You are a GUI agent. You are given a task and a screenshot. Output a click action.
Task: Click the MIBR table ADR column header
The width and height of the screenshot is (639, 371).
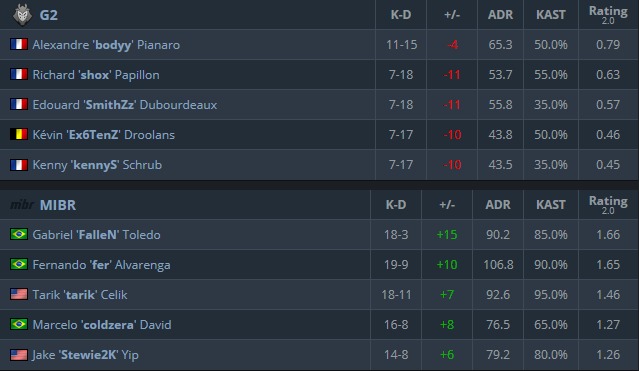click(x=498, y=205)
